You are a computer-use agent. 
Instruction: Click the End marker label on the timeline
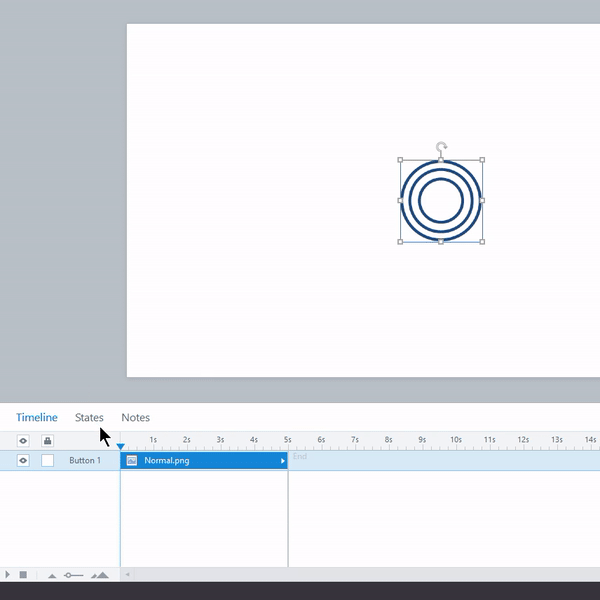pos(300,456)
